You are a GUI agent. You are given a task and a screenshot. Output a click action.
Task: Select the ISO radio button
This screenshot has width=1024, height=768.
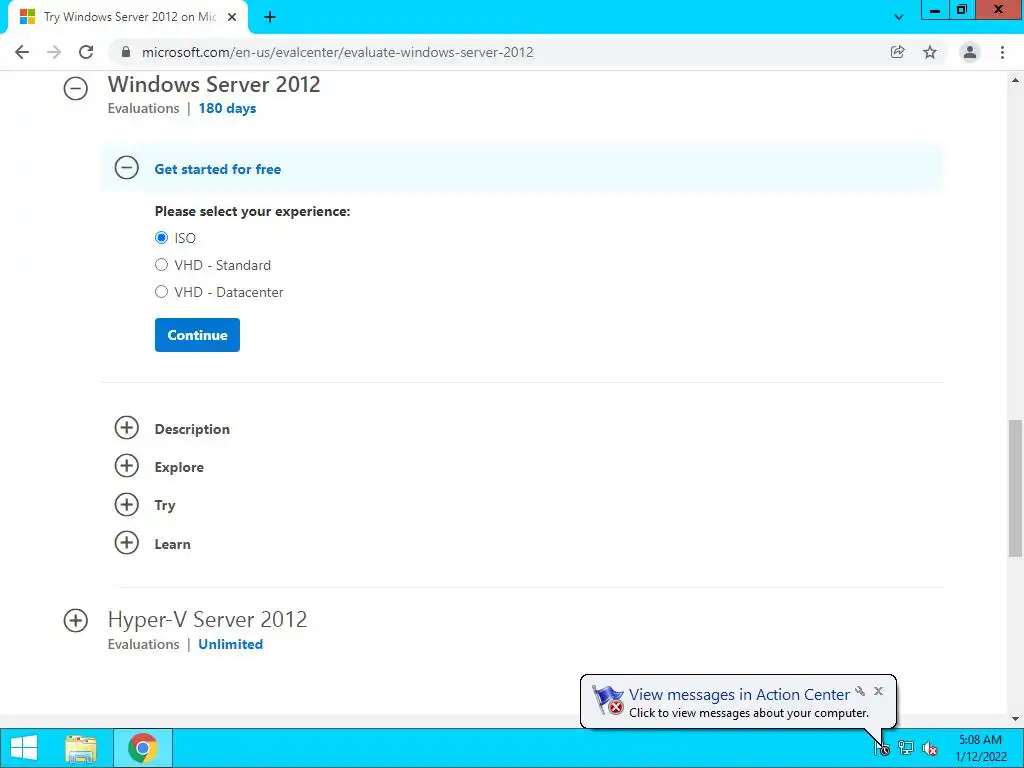[161, 238]
